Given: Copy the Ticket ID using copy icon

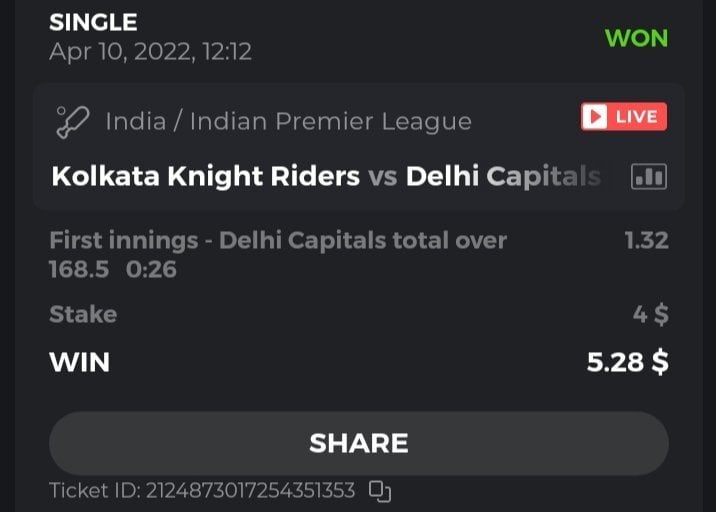Looking at the screenshot, I should point(379,491).
